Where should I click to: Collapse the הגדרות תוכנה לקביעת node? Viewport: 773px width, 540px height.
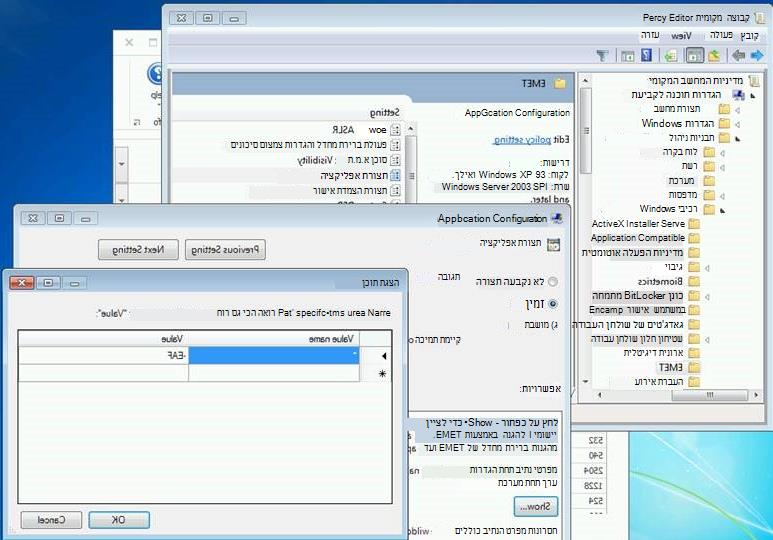(x=753, y=96)
